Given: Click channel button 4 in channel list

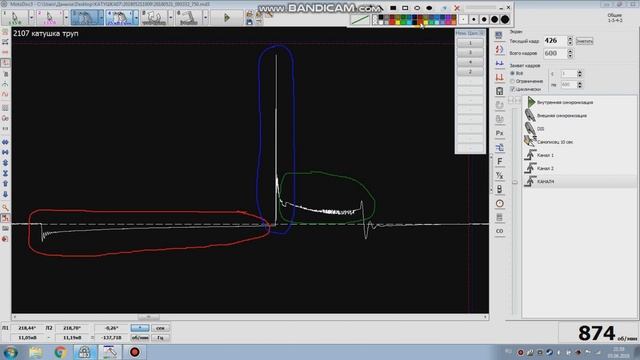Looking at the screenshot, I should tap(470, 62).
